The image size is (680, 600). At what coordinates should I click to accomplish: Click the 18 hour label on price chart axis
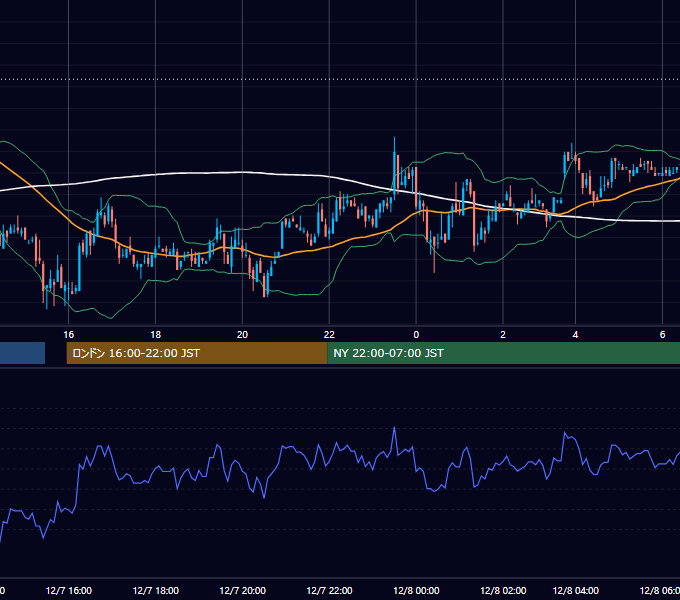click(155, 335)
